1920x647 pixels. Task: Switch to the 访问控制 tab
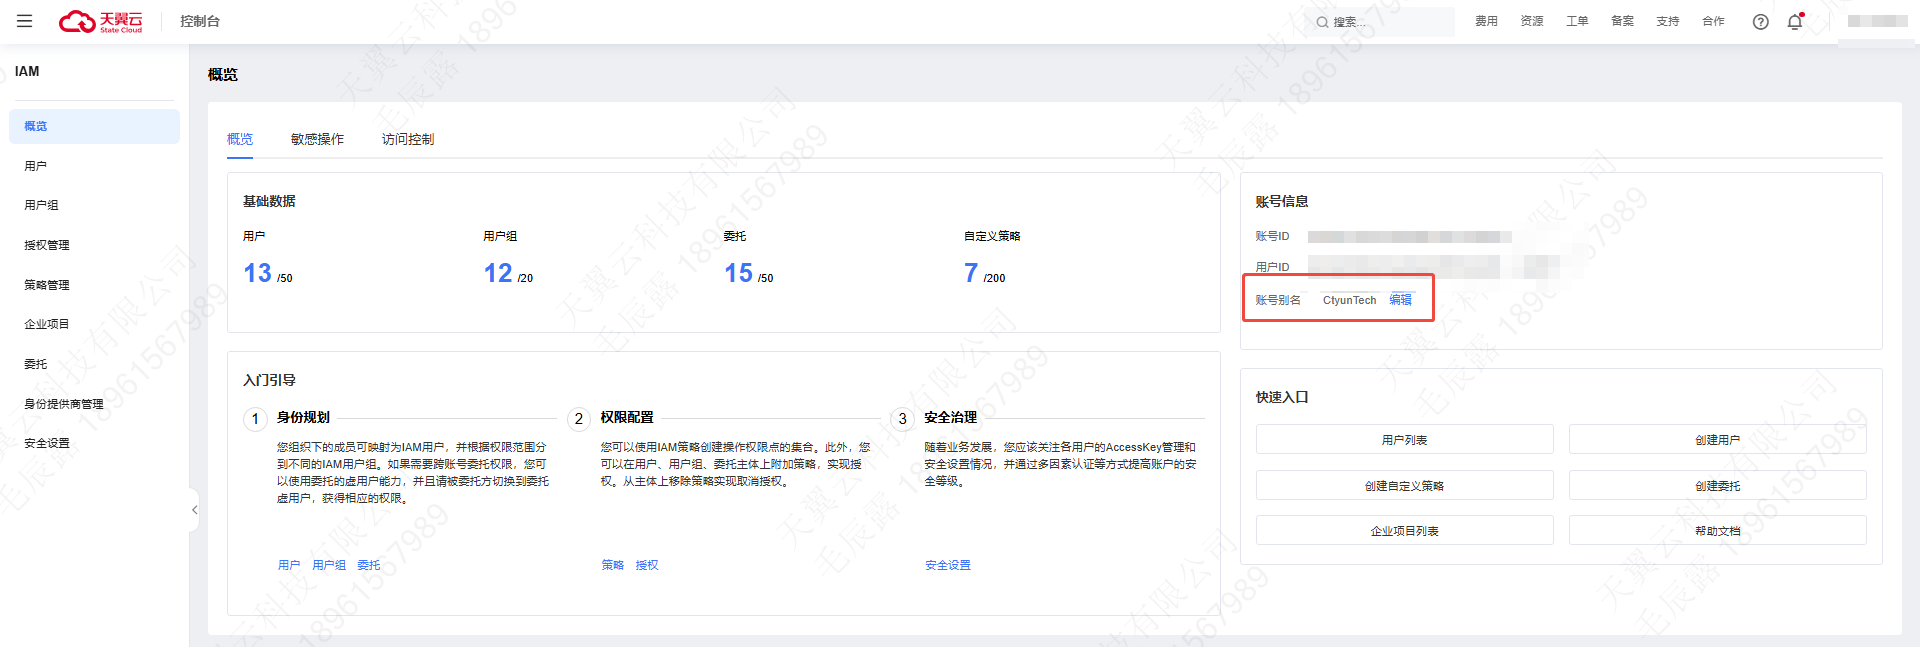(408, 139)
